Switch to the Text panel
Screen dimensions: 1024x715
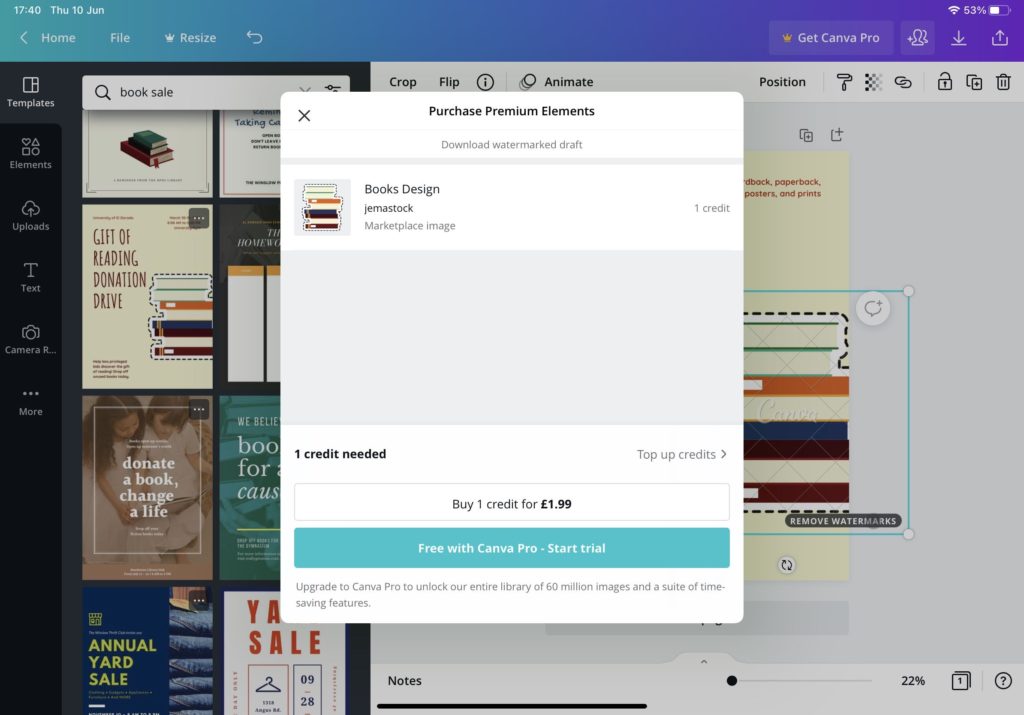tap(30, 277)
